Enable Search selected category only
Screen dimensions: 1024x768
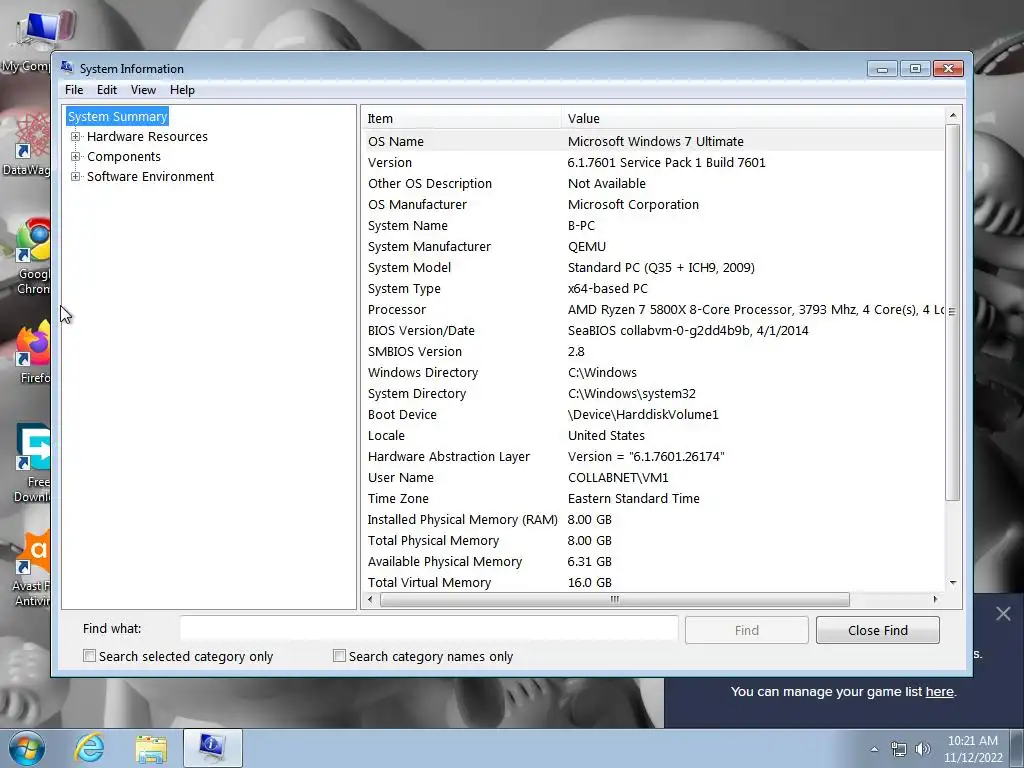[x=89, y=656]
